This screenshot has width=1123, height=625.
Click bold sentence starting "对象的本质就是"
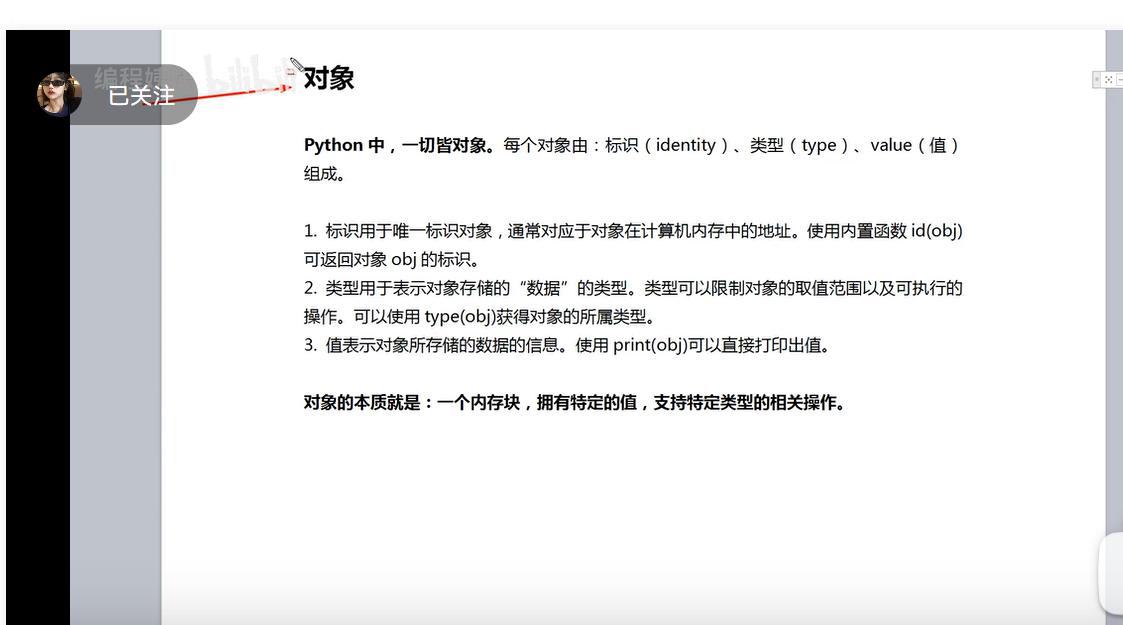(575, 403)
